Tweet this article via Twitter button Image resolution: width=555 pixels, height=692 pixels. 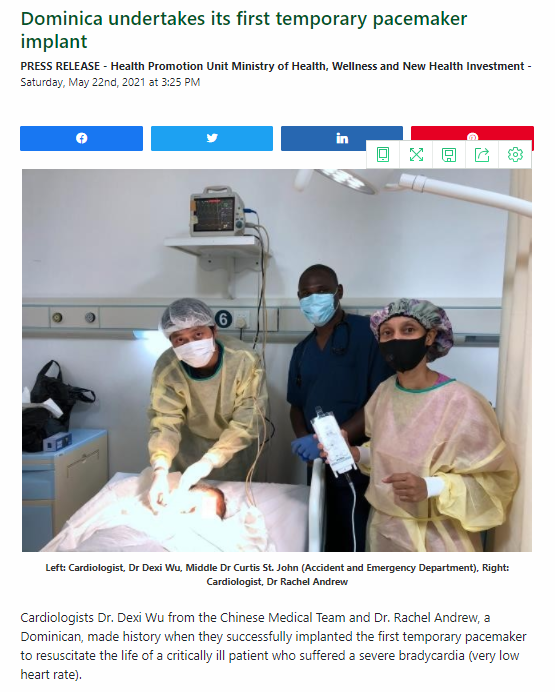point(212,138)
